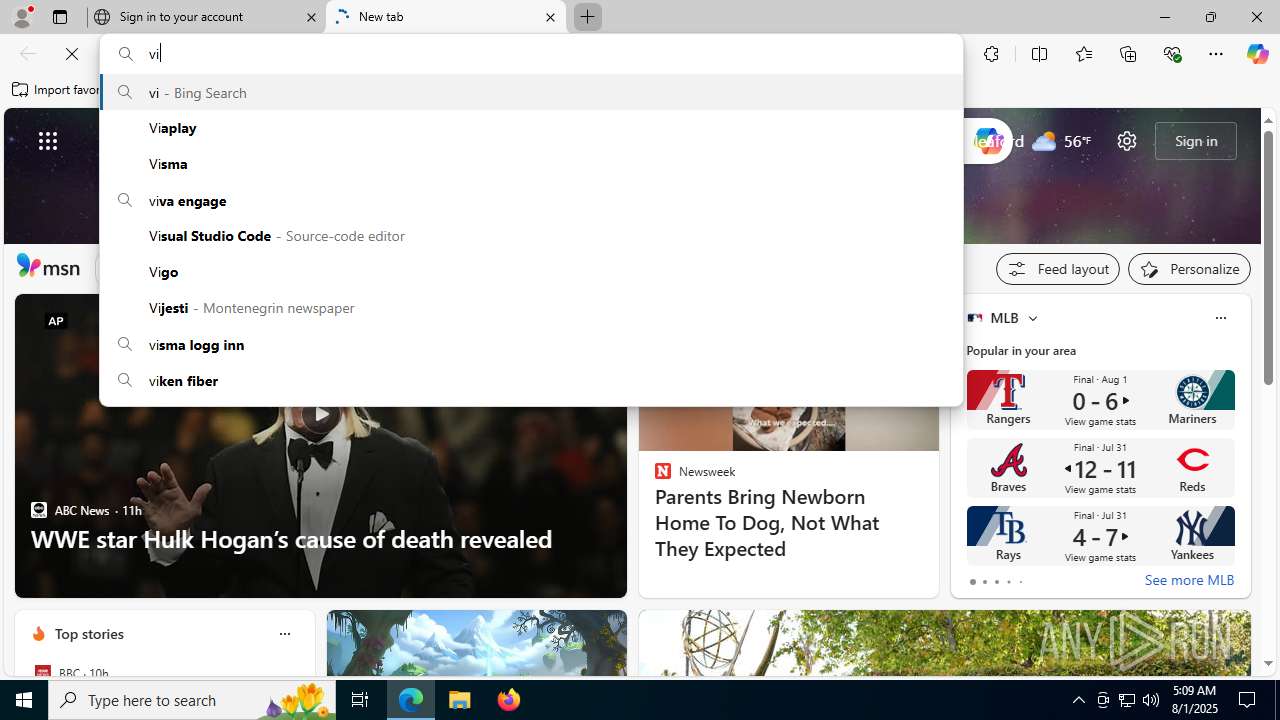Choose the Vigo suggestion
This screenshot has width=1280, height=720.
pos(531,272)
